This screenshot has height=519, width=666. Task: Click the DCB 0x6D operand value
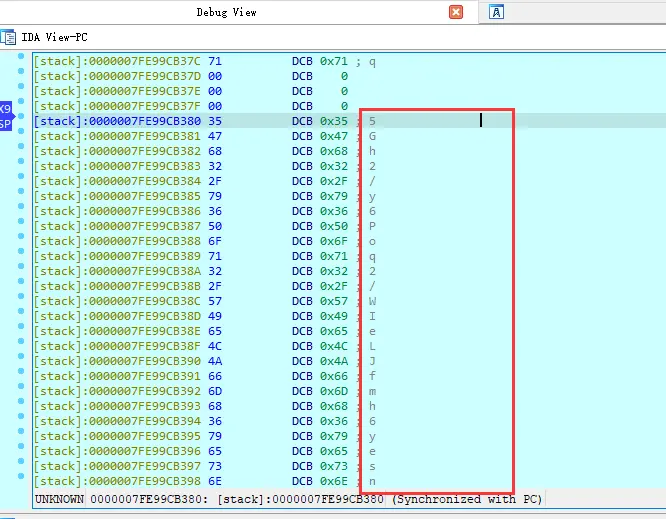pyautogui.click(x=334, y=391)
